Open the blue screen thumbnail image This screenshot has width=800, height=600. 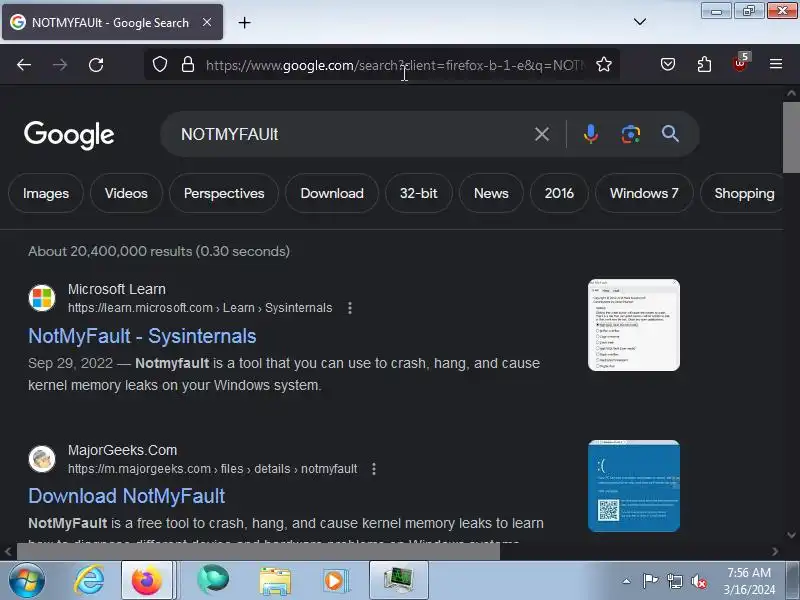(634, 486)
